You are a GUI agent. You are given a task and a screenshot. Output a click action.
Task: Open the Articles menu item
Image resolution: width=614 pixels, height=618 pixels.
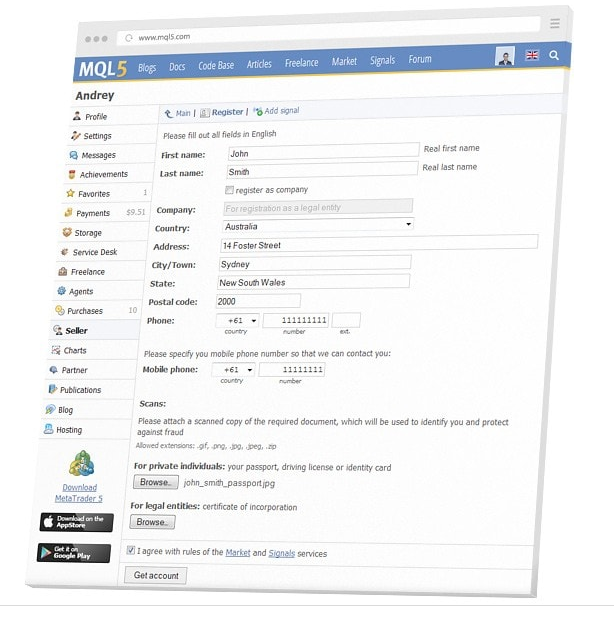(259, 64)
